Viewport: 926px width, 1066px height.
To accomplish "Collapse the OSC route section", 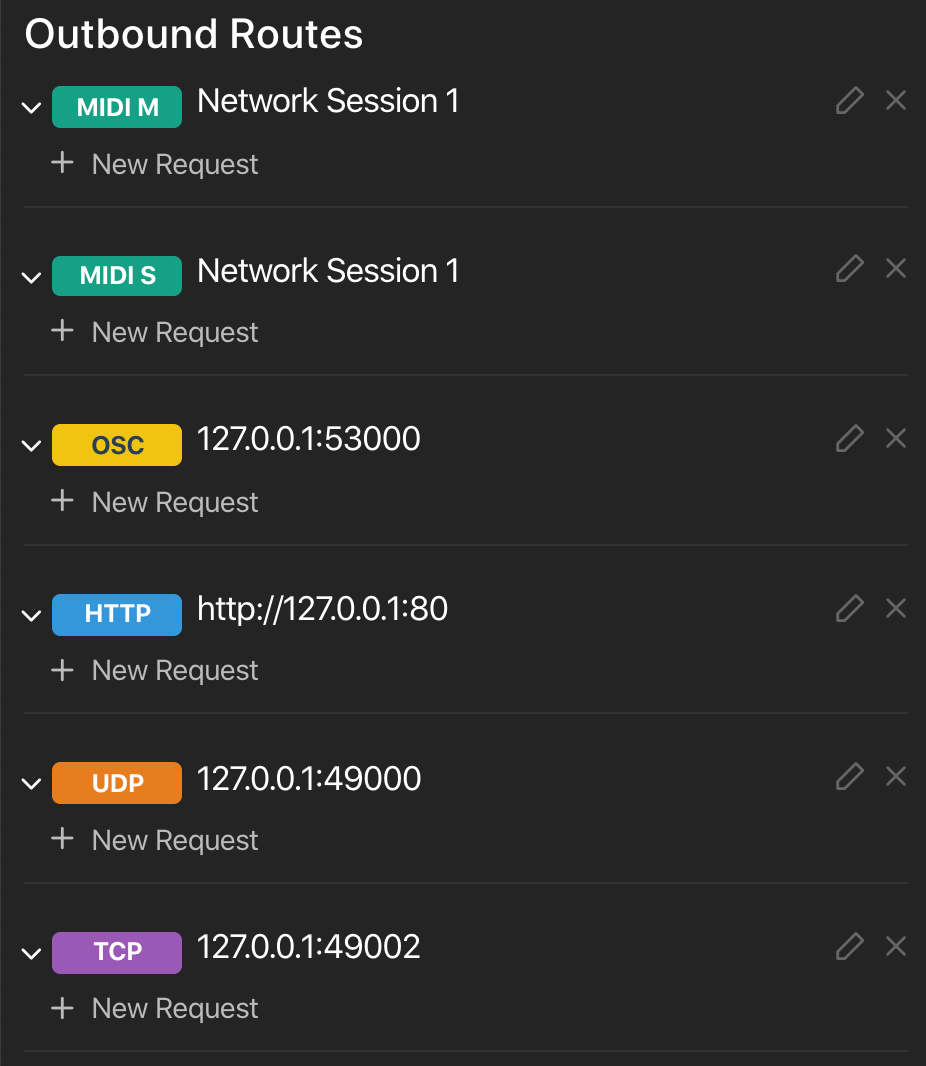I will coord(32,447).
